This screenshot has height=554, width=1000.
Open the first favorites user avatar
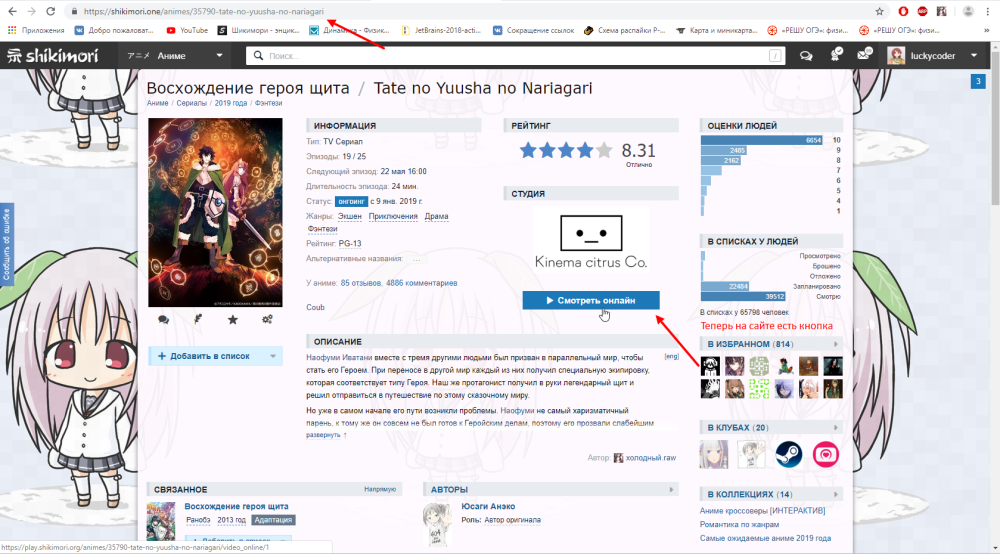pyautogui.click(x=710, y=366)
